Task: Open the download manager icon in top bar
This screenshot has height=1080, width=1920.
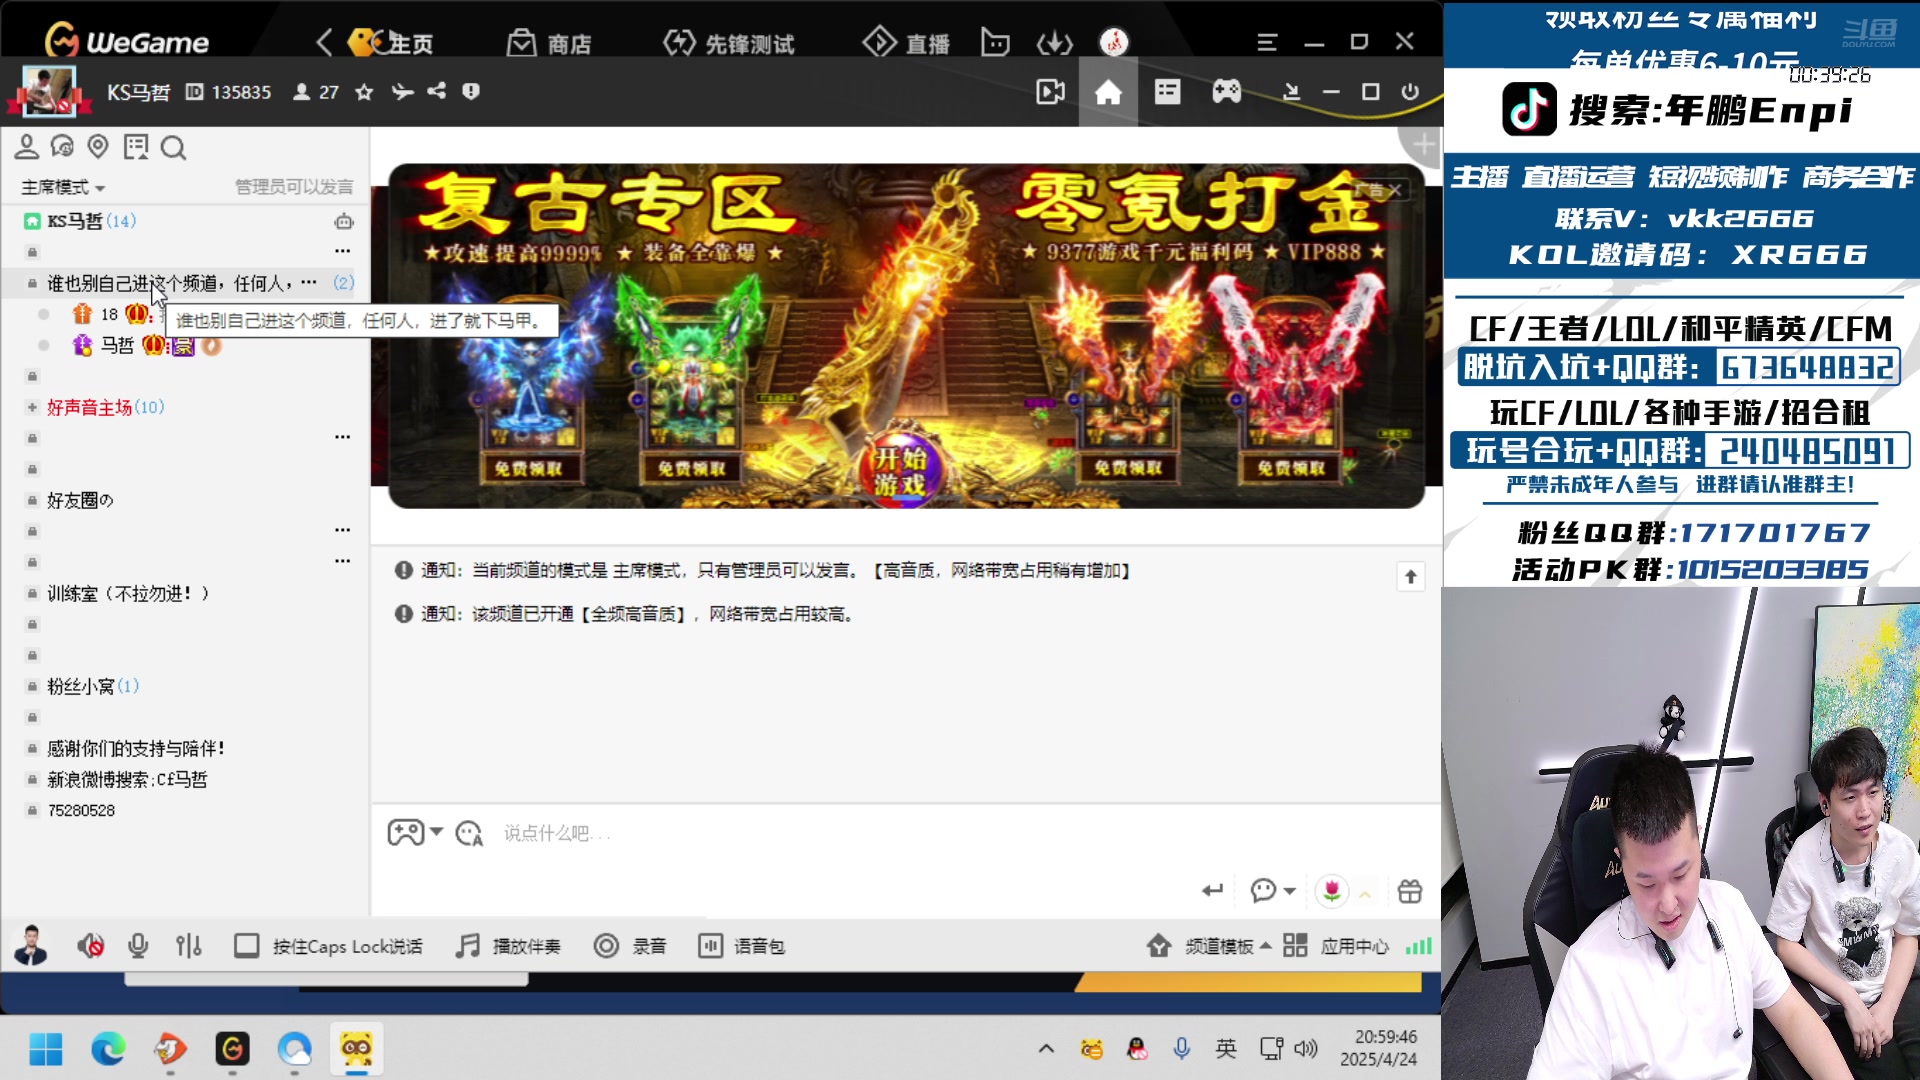Action: tap(1055, 43)
